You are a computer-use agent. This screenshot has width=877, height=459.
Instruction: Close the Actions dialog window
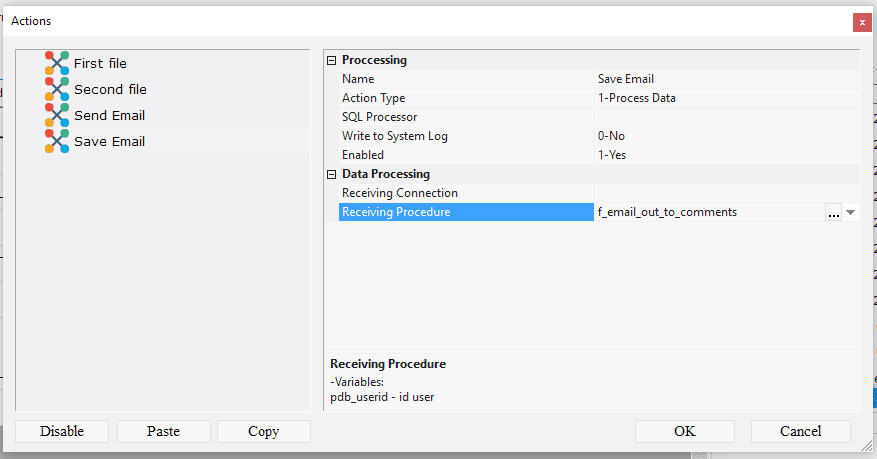click(861, 21)
